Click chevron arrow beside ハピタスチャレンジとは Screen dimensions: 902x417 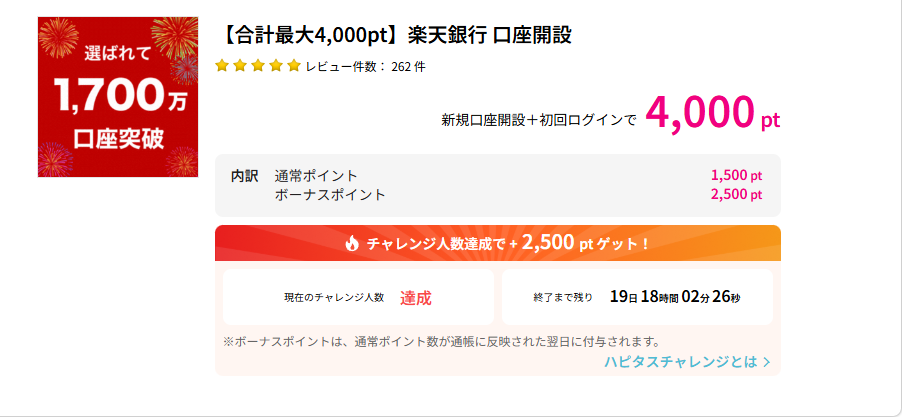(x=767, y=362)
